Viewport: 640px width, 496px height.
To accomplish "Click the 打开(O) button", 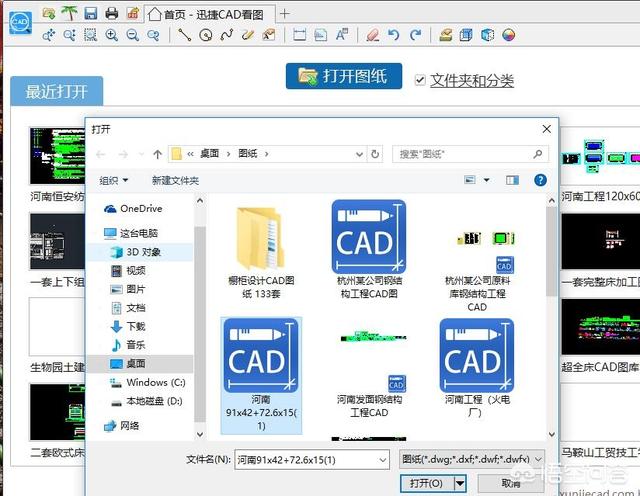I will tap(426, 484).
